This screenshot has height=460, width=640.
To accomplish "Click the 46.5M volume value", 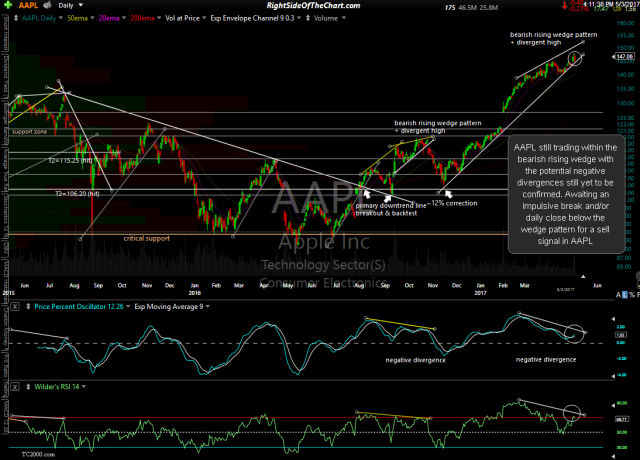I will coord(467,7).
